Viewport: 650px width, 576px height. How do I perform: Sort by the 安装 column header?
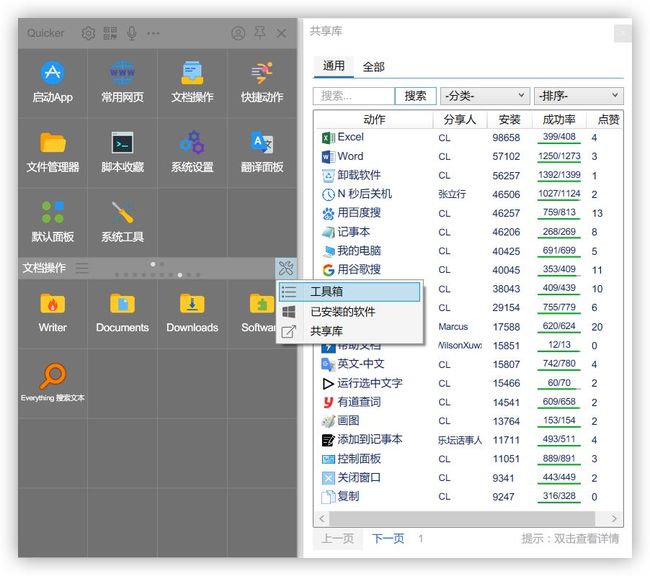tap(509, 120)
